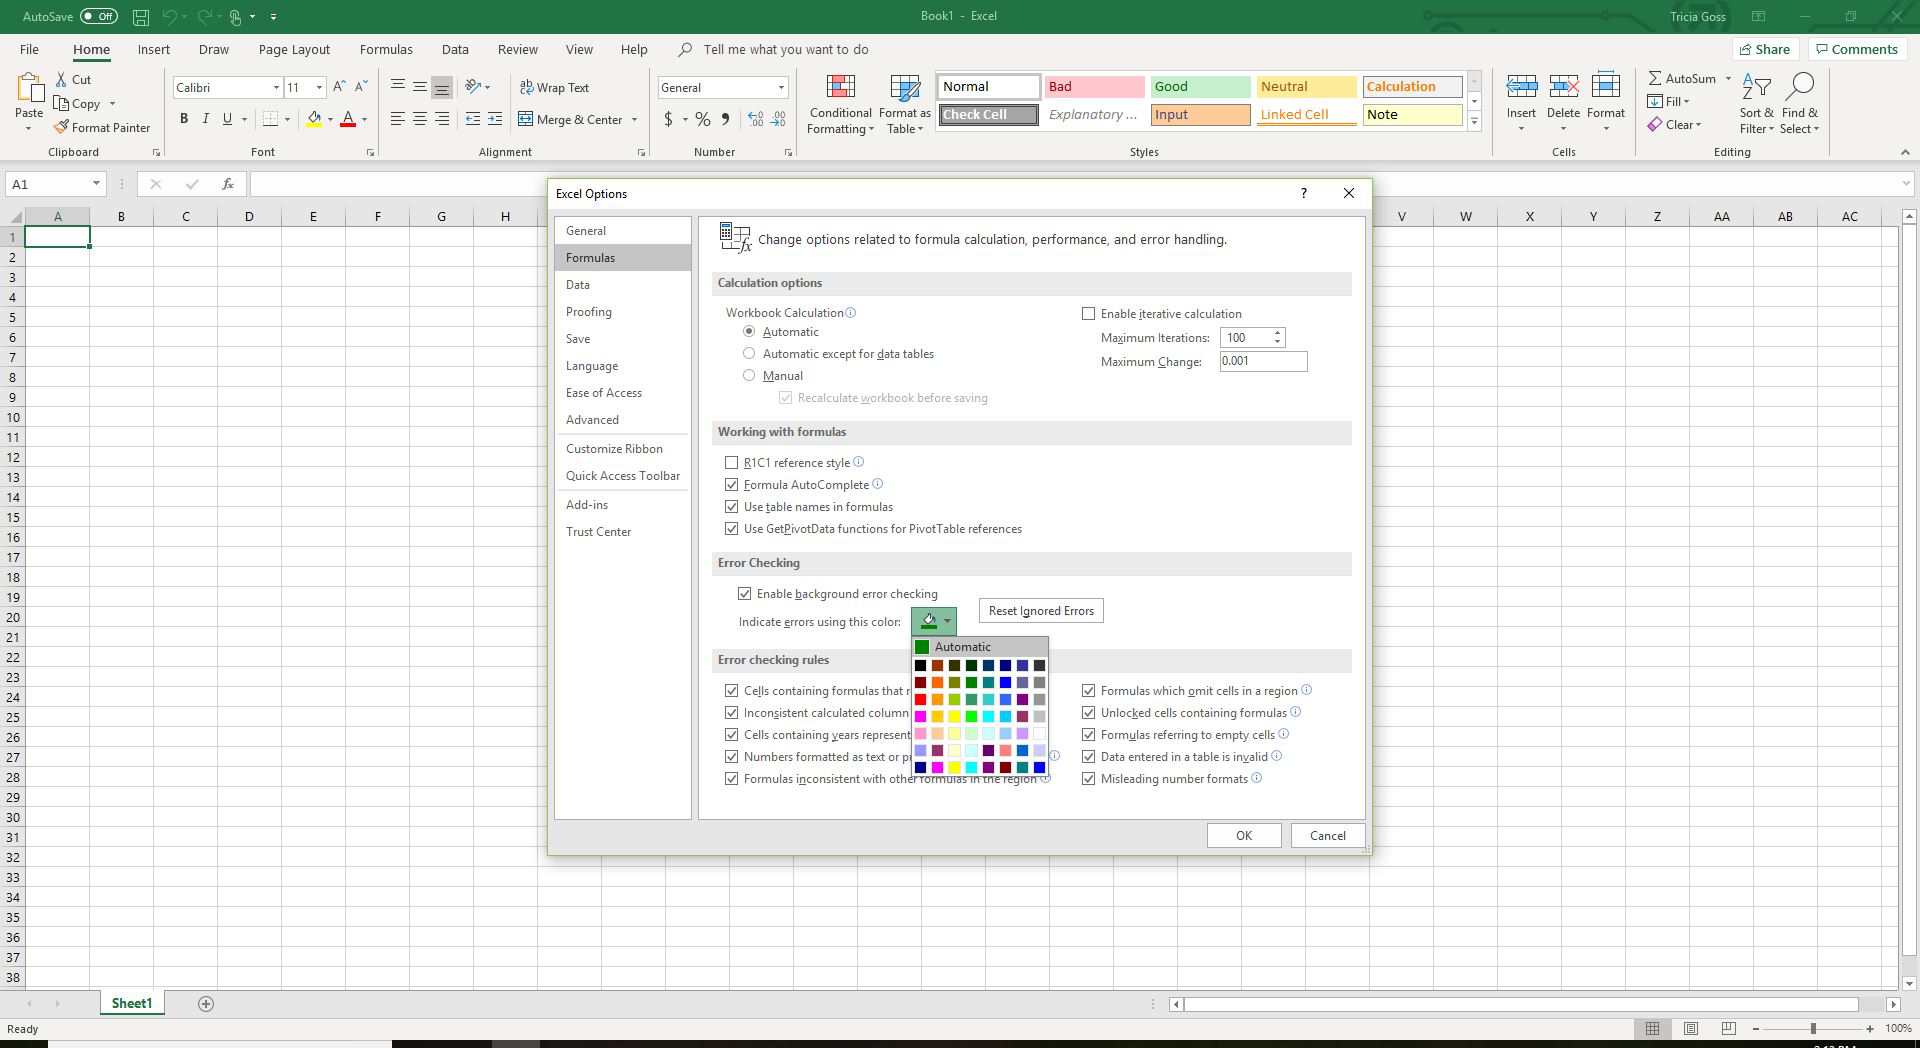
Task: Toggle Enable background error checking
Action: tap(744, 594)
